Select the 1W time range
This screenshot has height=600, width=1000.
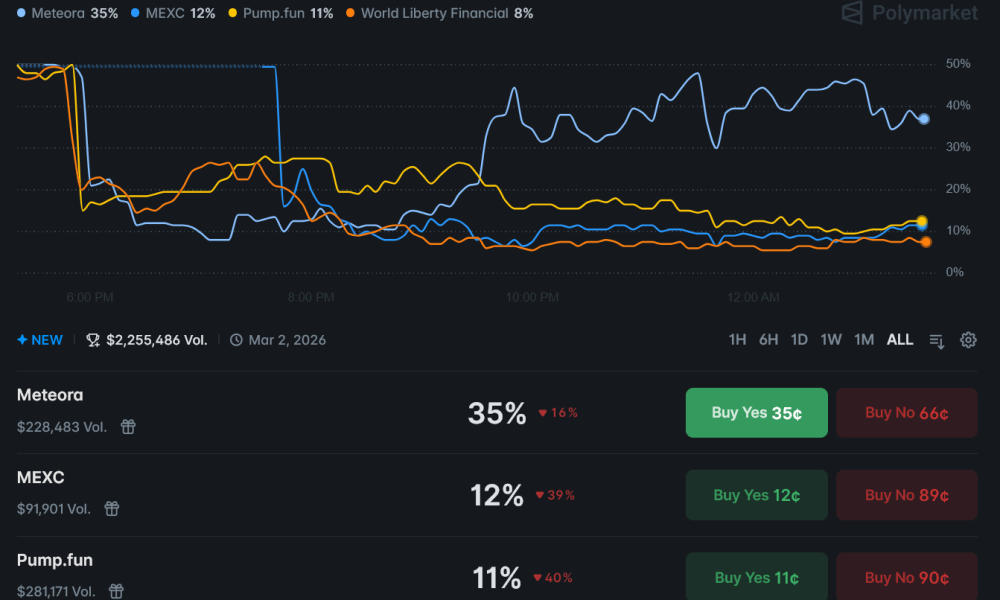831,340
